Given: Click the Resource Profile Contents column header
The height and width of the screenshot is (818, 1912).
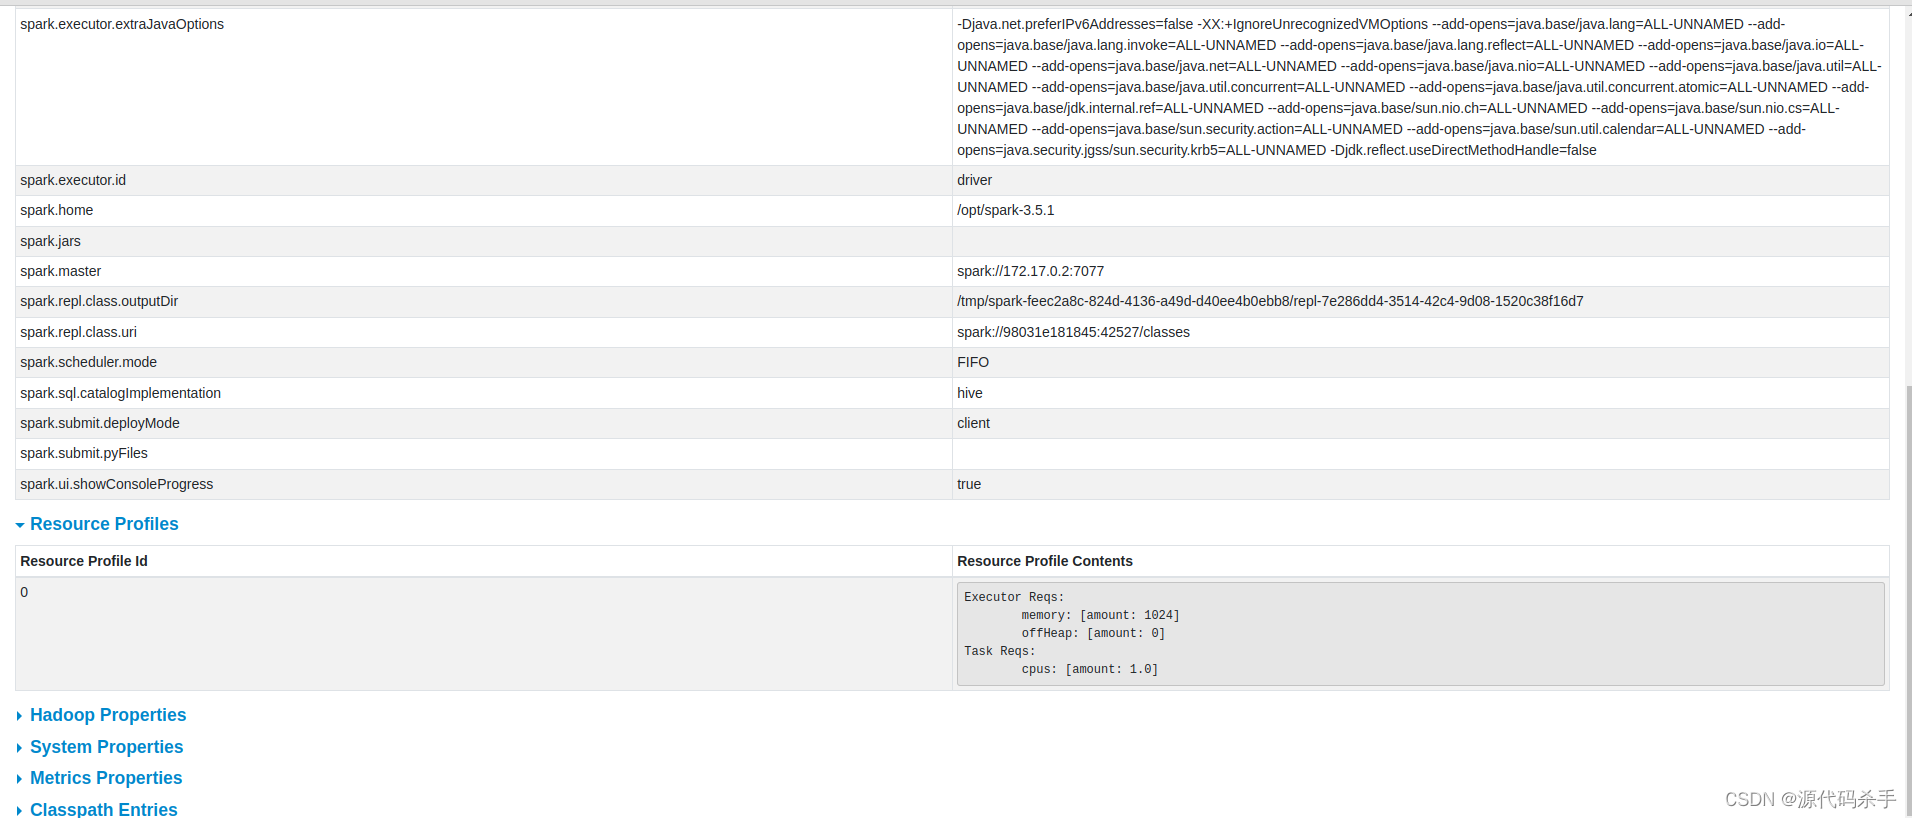Looking at the screenshot, I should click(x=1045, y=561).
